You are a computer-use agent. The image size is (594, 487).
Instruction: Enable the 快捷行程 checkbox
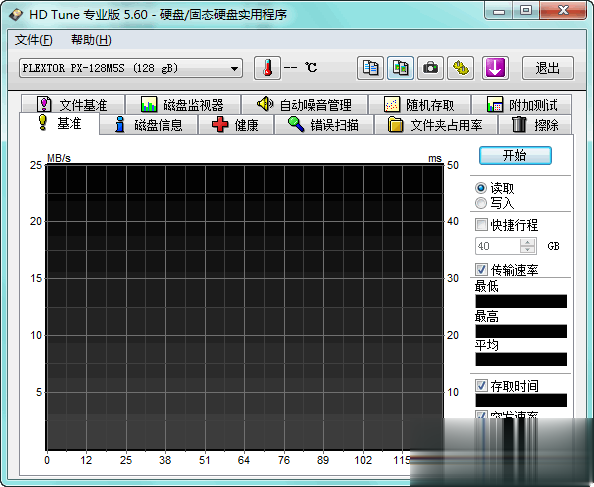tap(481, 225)
